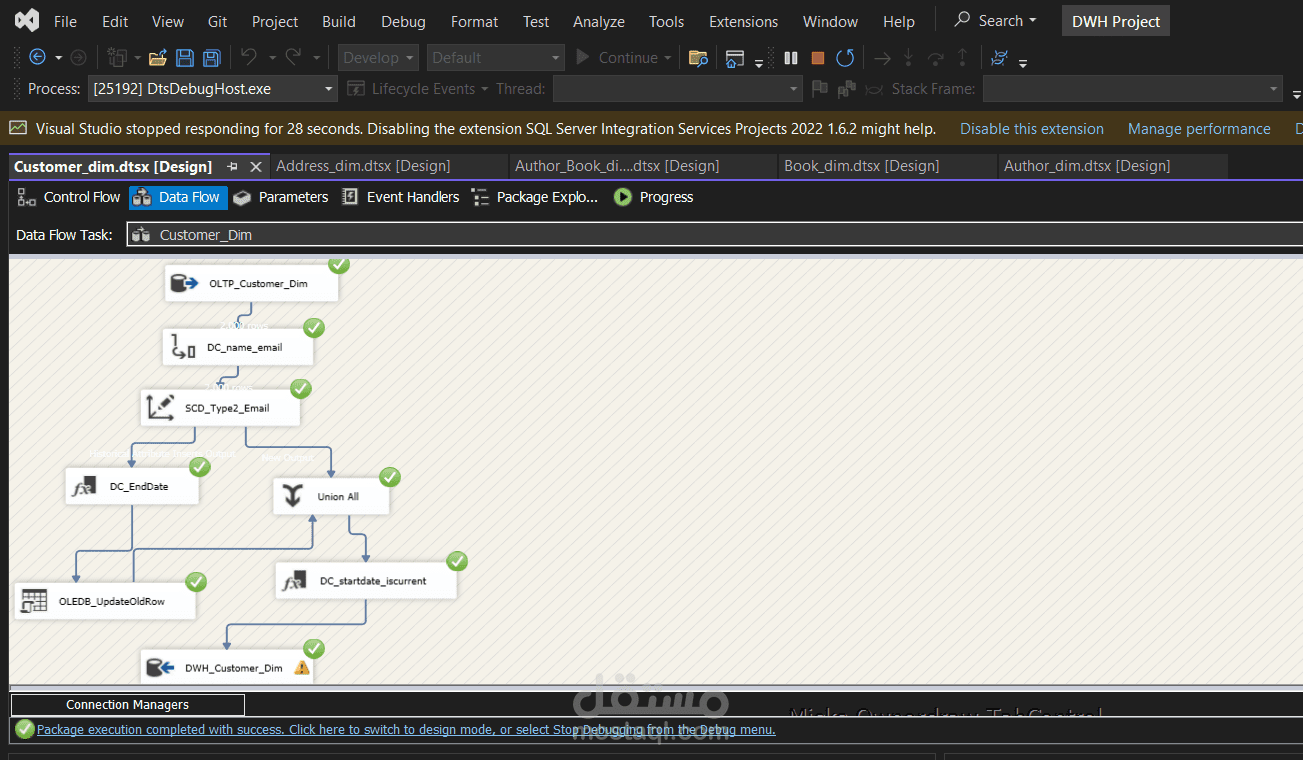Click the Open File folder icon

coord(158,58)
